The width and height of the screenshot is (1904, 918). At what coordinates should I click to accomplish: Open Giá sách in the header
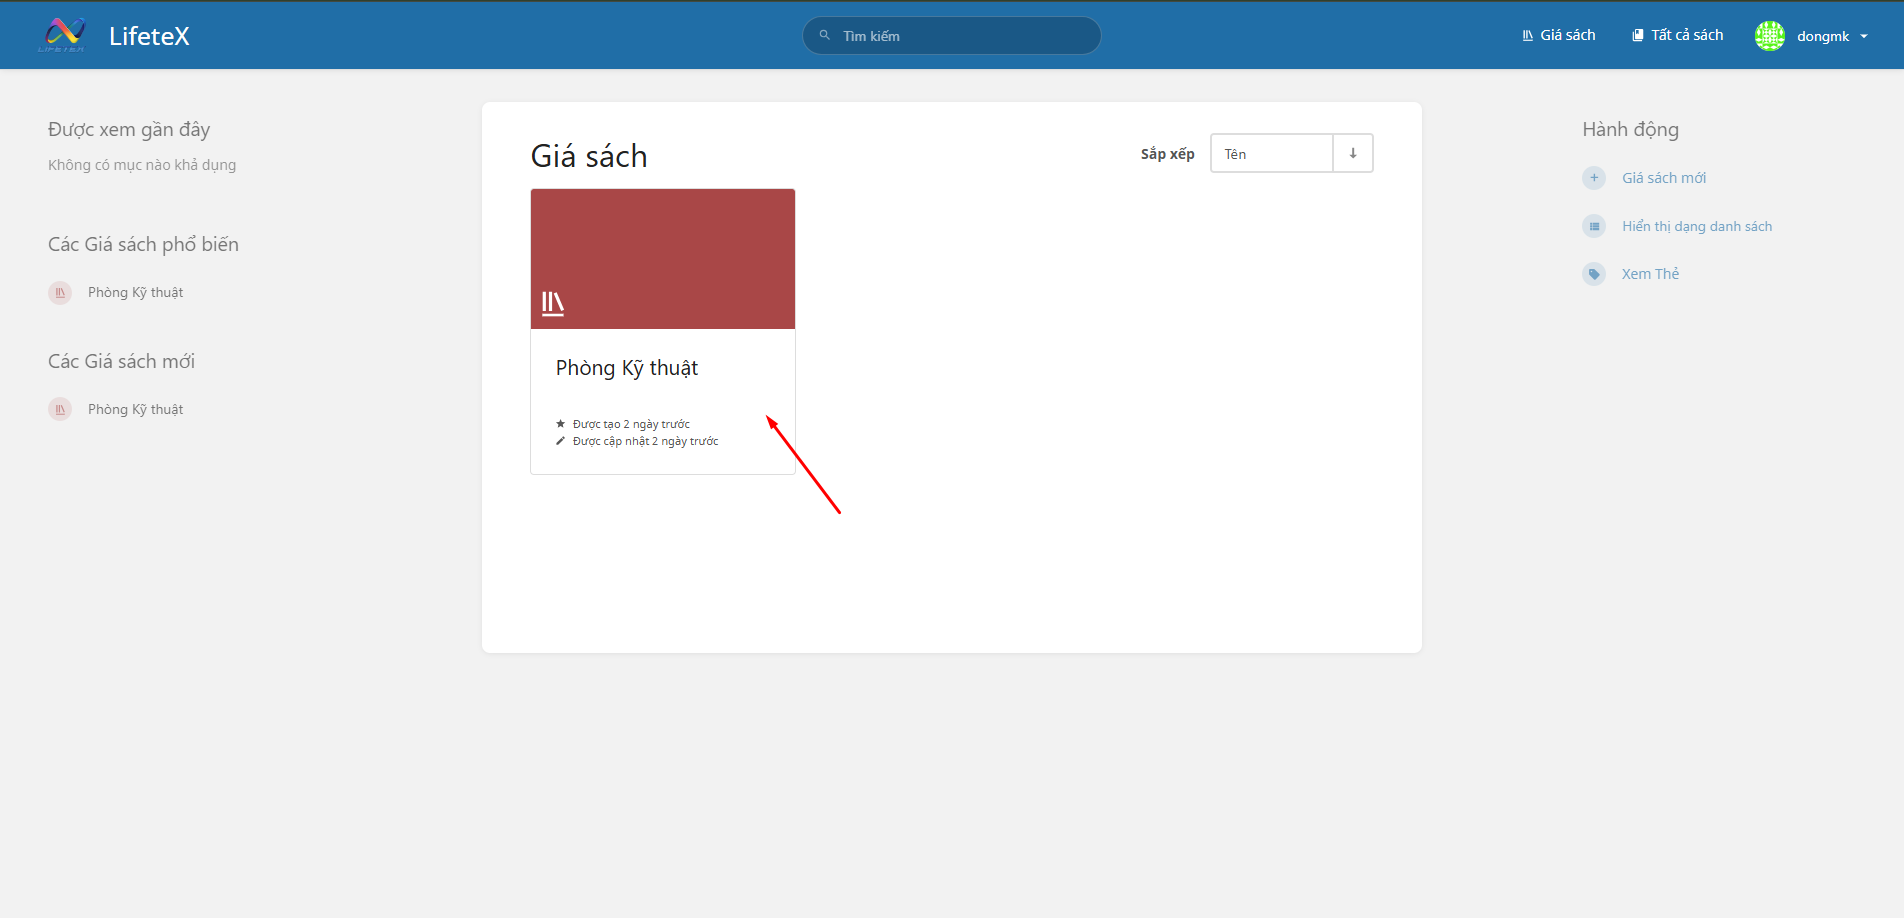click(1558, 35)
